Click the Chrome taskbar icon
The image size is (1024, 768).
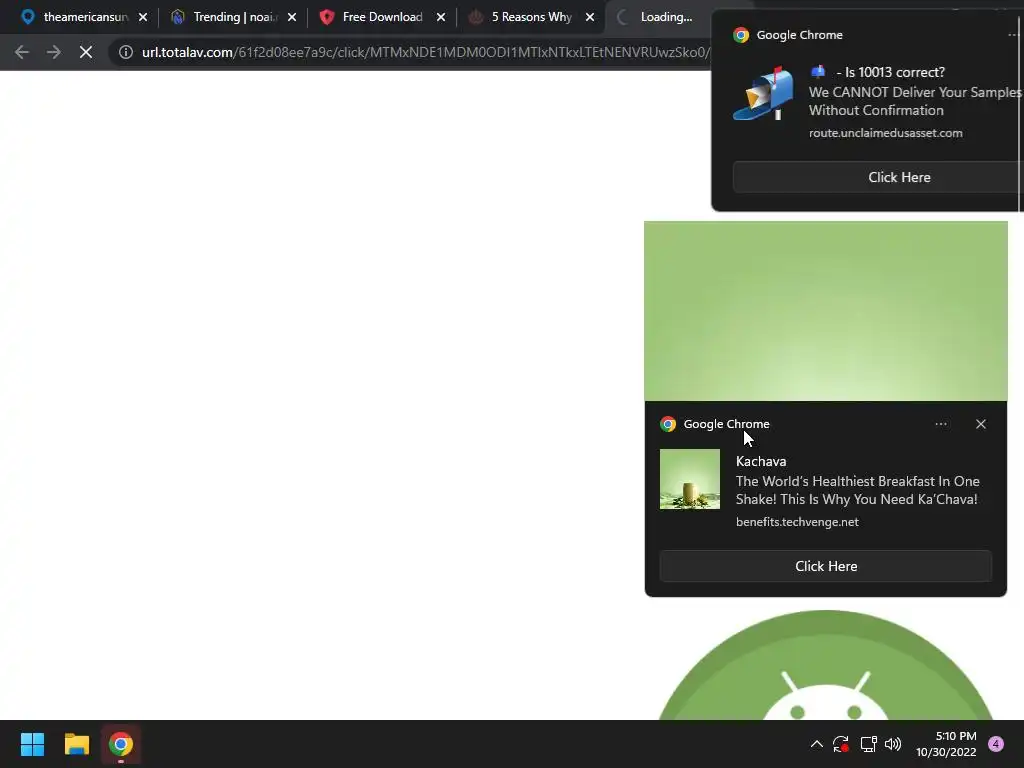coord(121,744)
